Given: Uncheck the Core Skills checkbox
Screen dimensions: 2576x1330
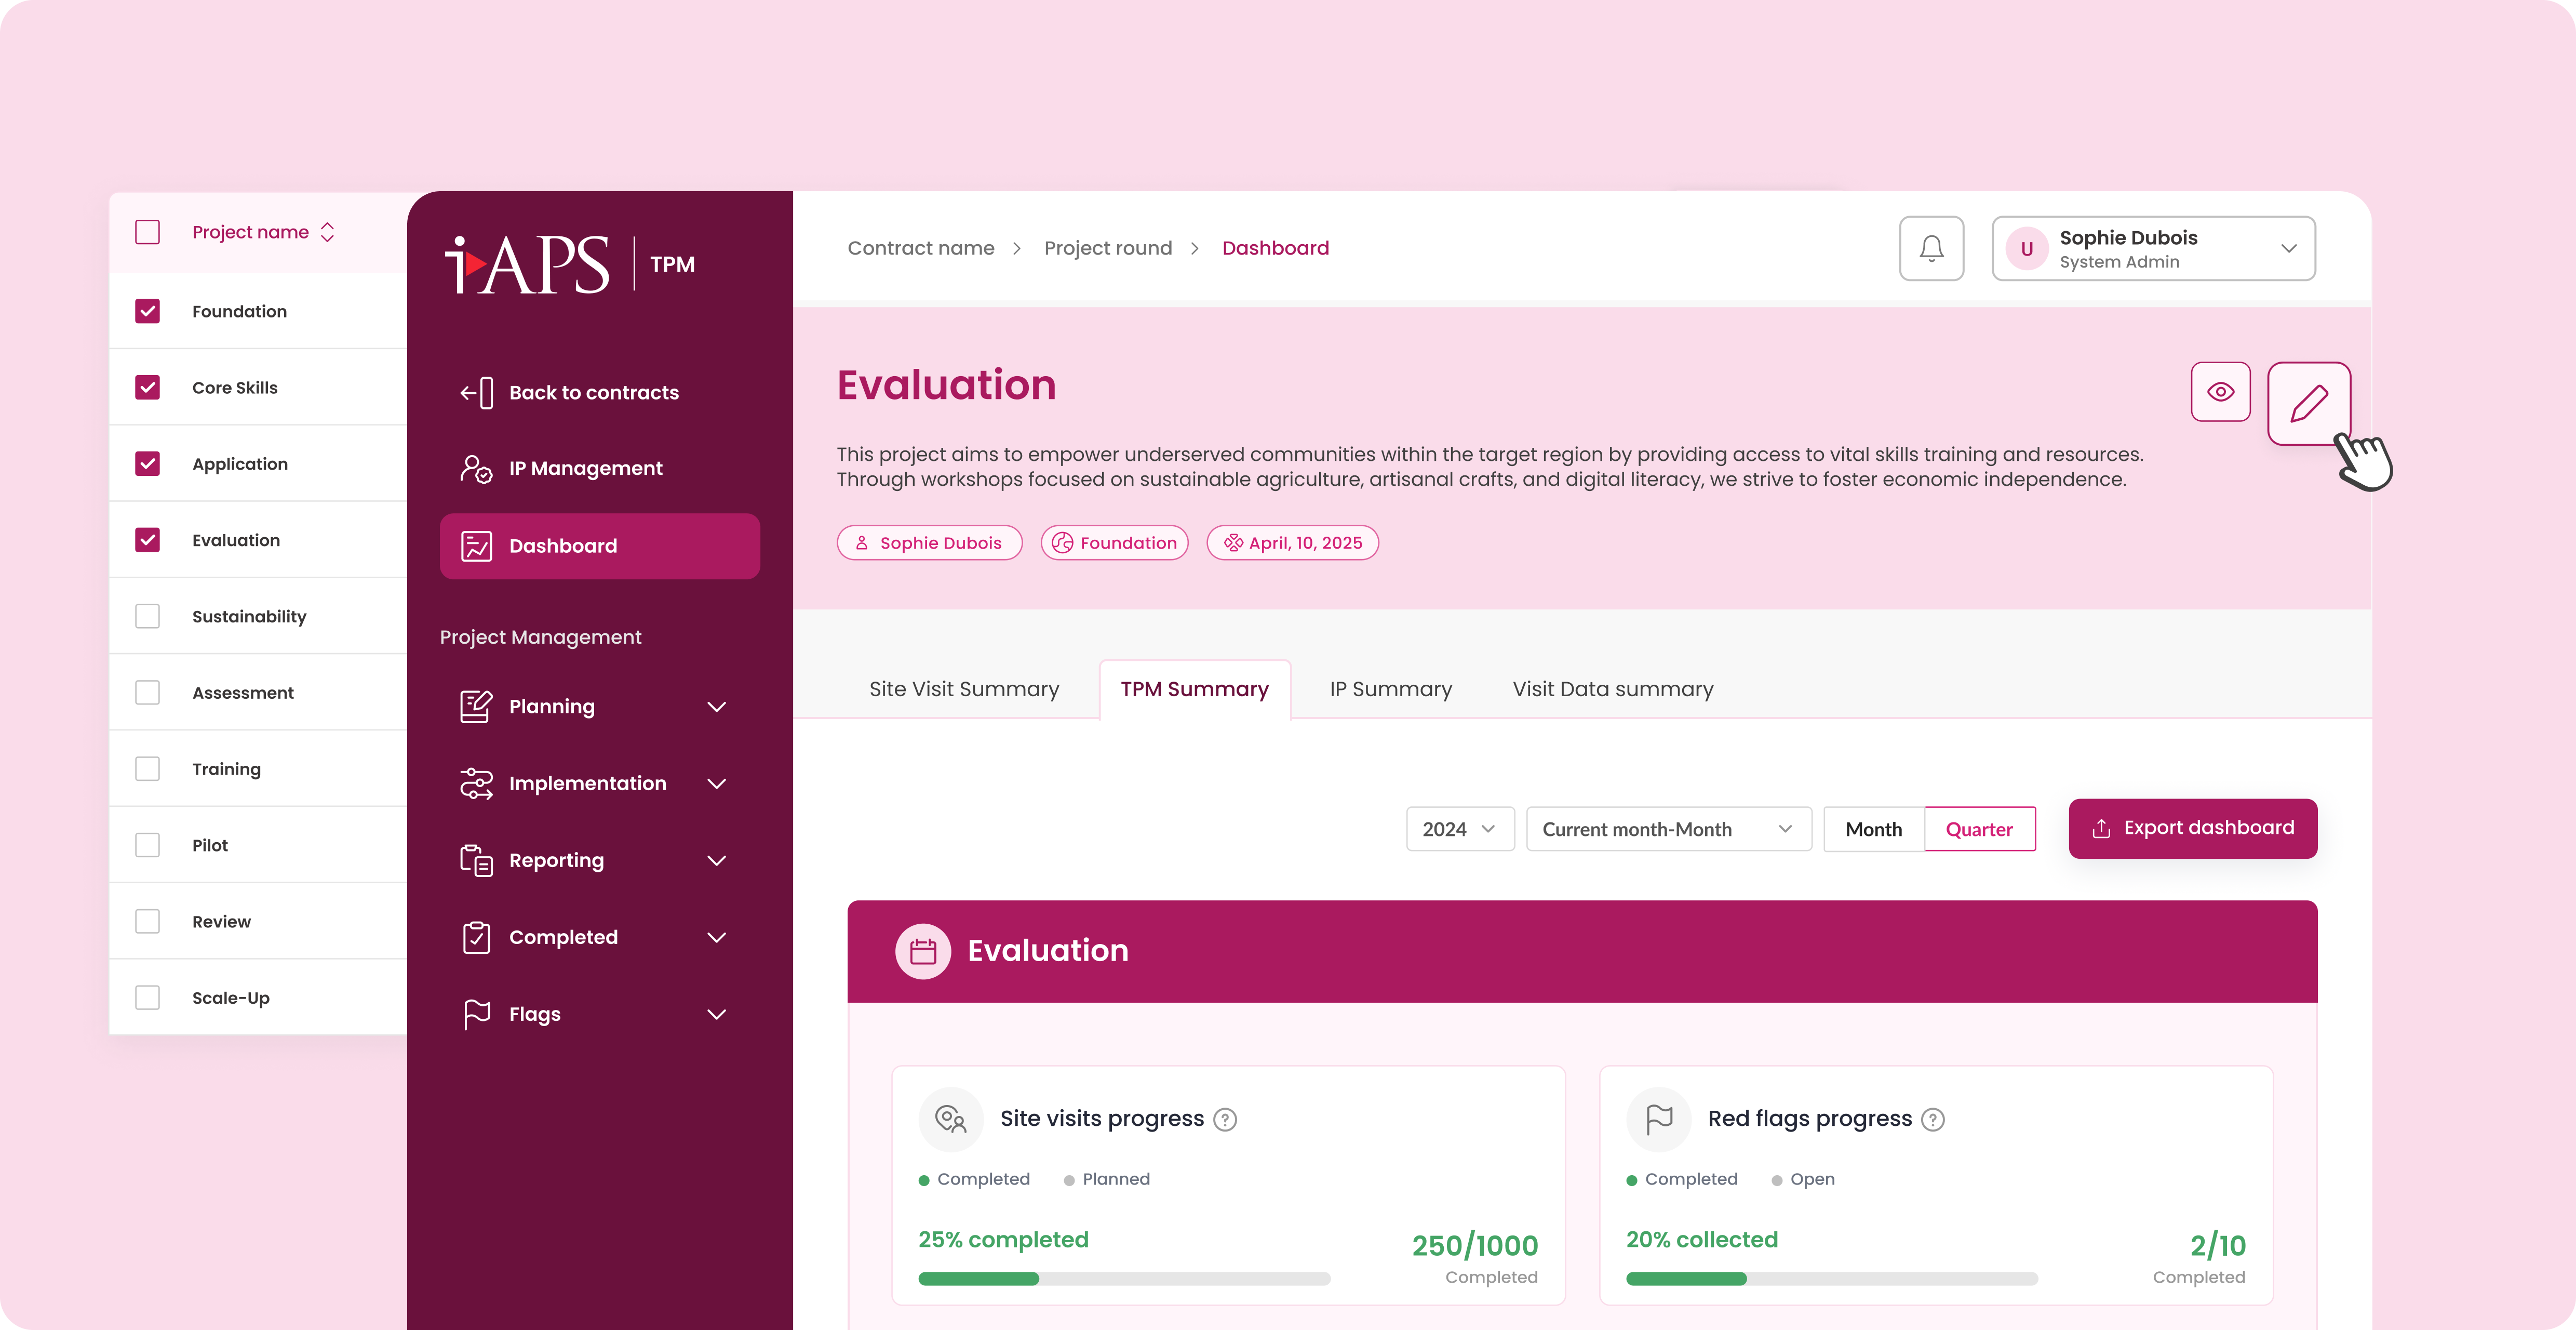Looking at the screenshot, I should tap(147, 387).
